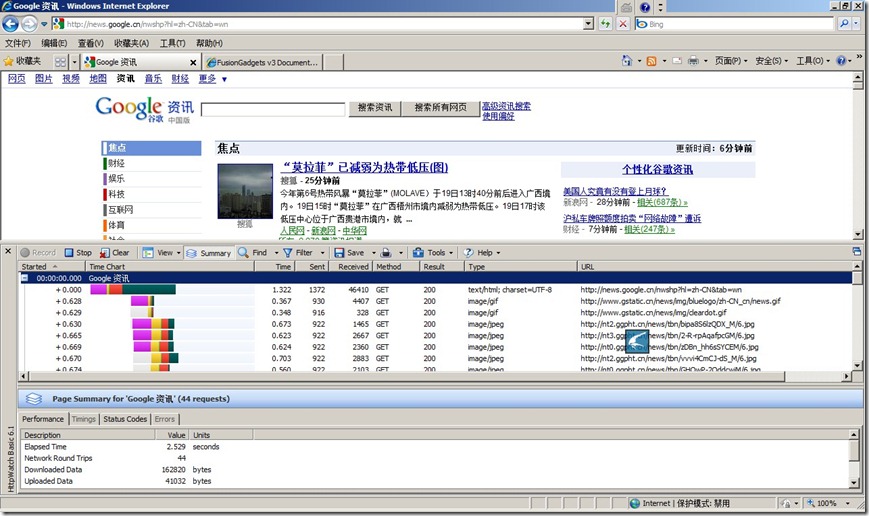The image size is (869, 516).
Task: Open the tab list dropdown arrow
Action: pos(74,62)
